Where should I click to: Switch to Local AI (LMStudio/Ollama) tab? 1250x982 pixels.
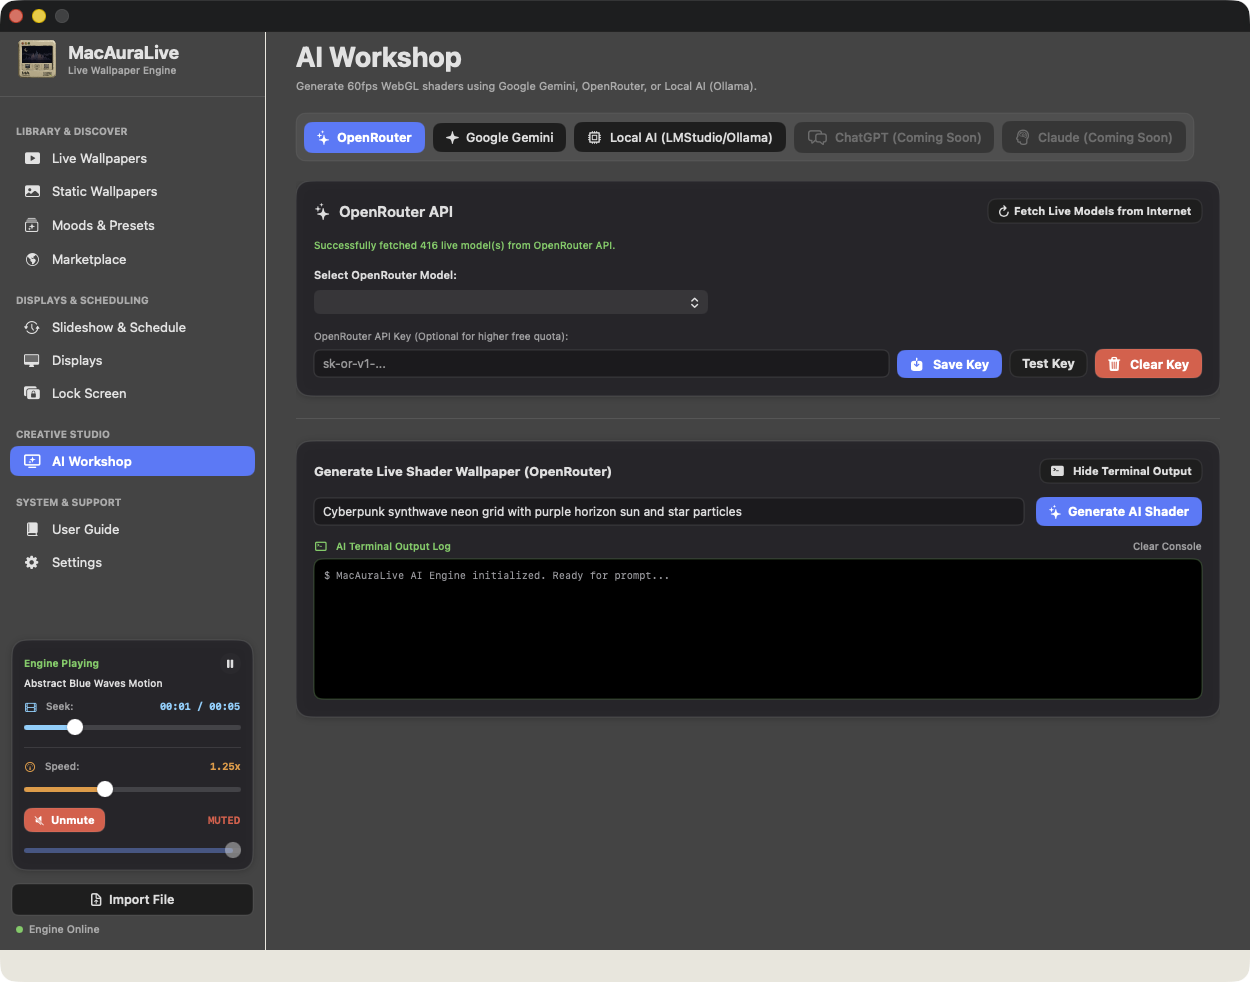(x=680, y=137)
